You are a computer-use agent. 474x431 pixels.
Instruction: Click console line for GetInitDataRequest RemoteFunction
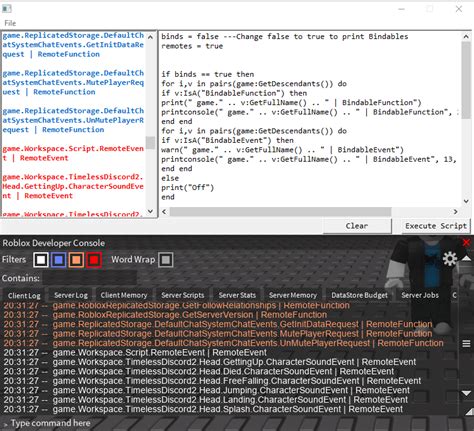click(218, 324)
